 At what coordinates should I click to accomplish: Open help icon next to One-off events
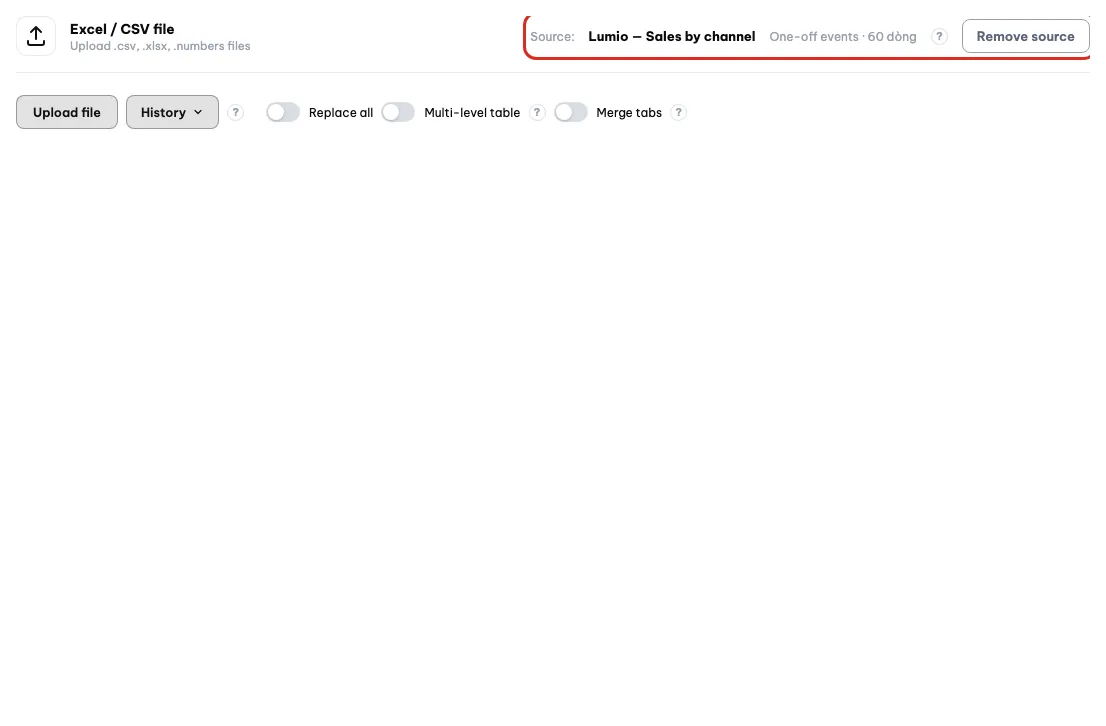(x=939, y=37)
